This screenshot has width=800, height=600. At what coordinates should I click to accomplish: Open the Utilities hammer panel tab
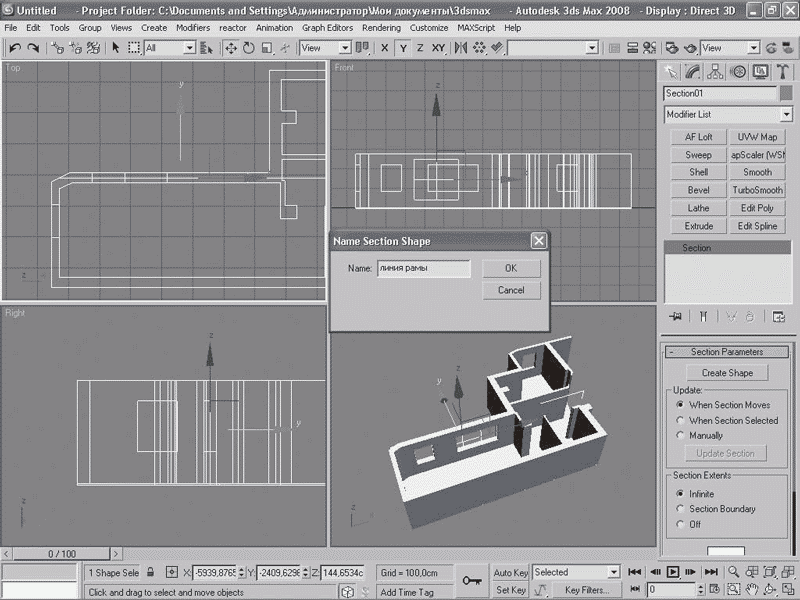783,71
